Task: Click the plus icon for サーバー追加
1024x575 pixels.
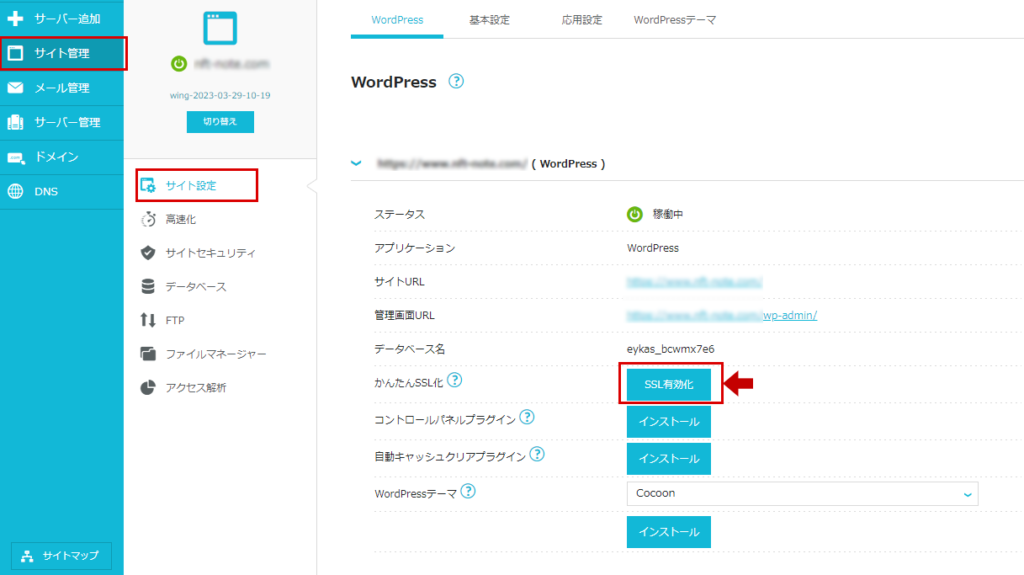Action: (15, 18)
